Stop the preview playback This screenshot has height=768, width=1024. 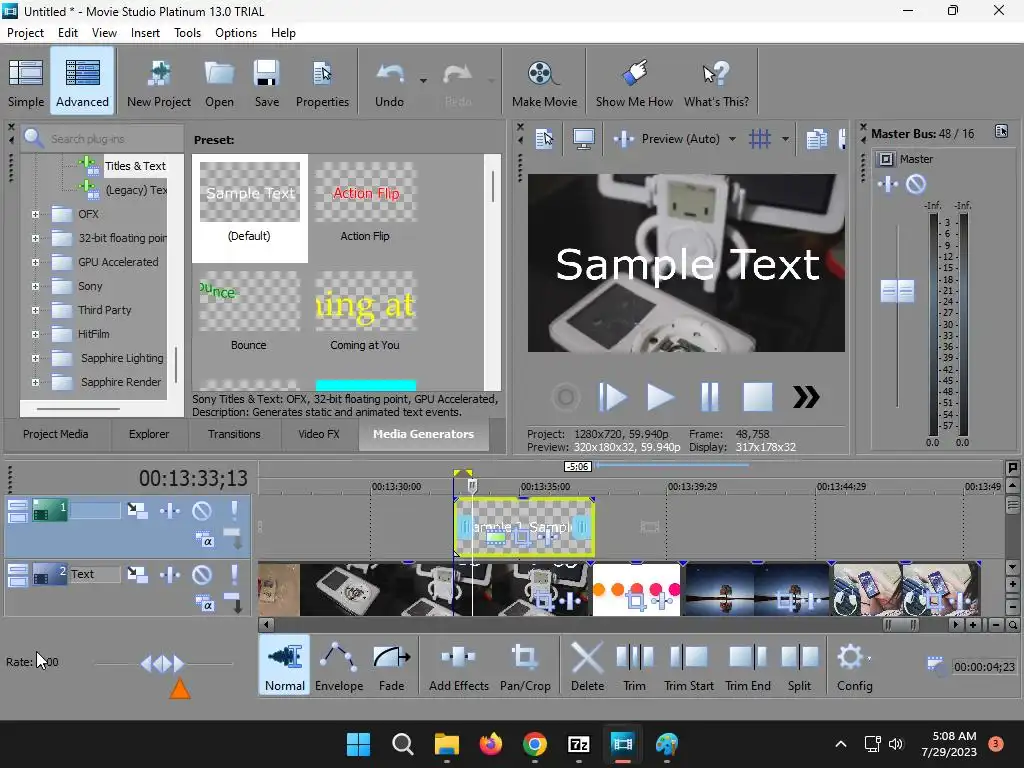click(x=758, y=397)
